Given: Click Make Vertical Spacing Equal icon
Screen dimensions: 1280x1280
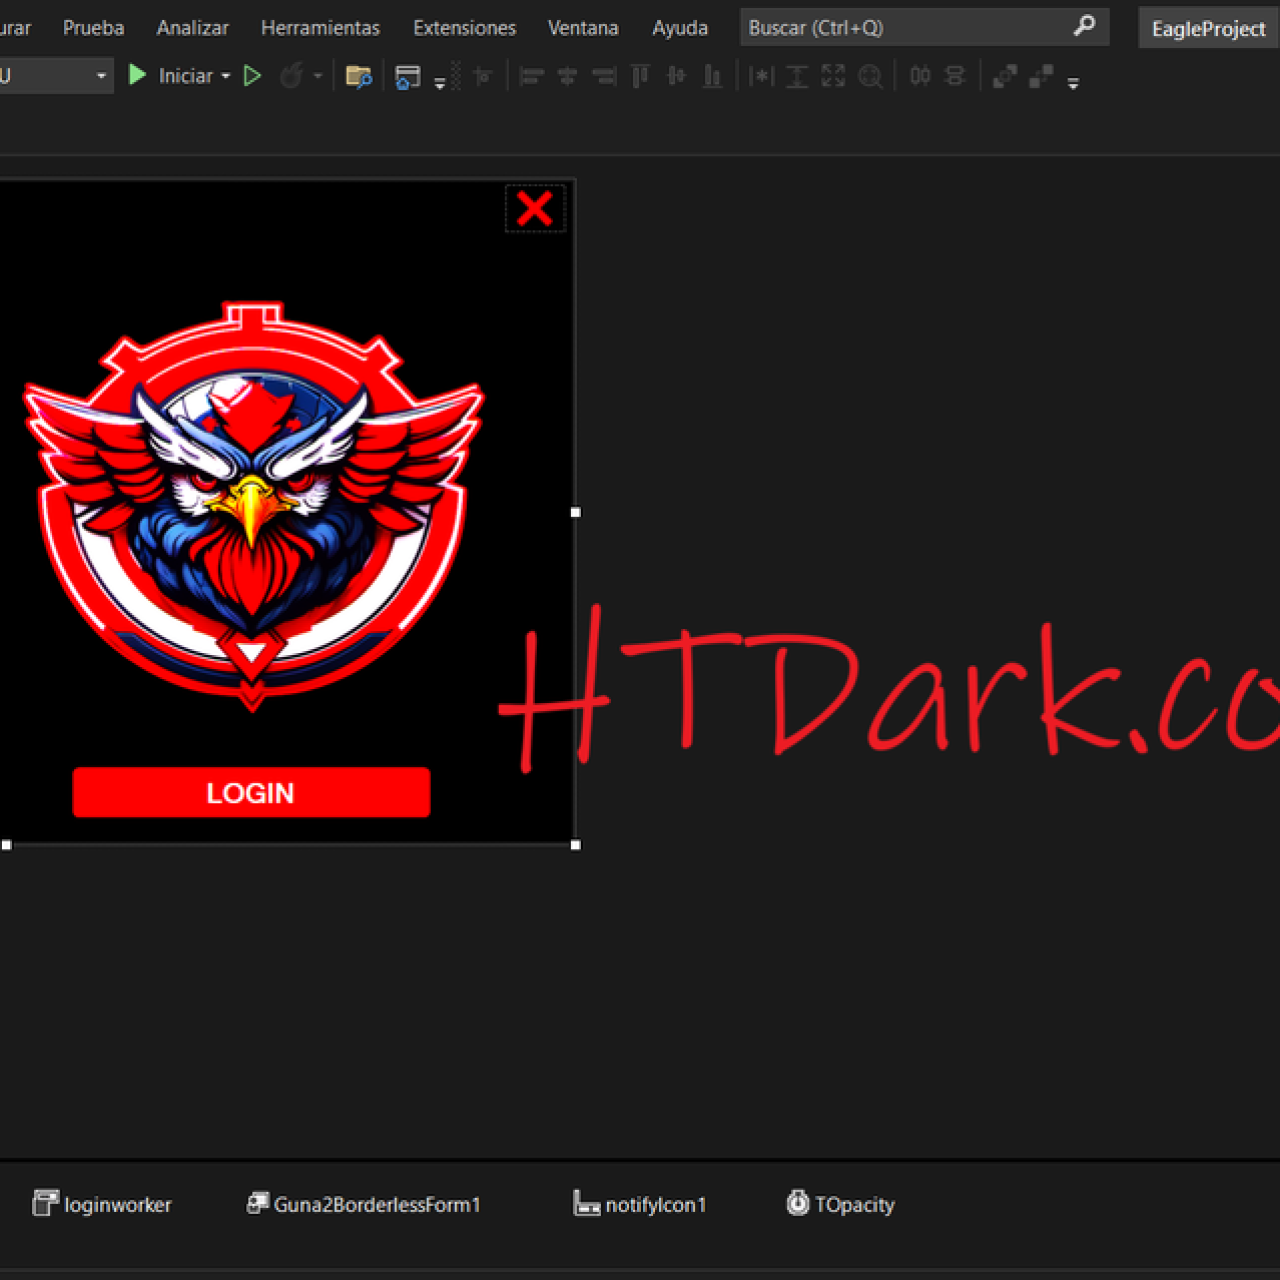Looking at the screenshot, I should [955, 76].
